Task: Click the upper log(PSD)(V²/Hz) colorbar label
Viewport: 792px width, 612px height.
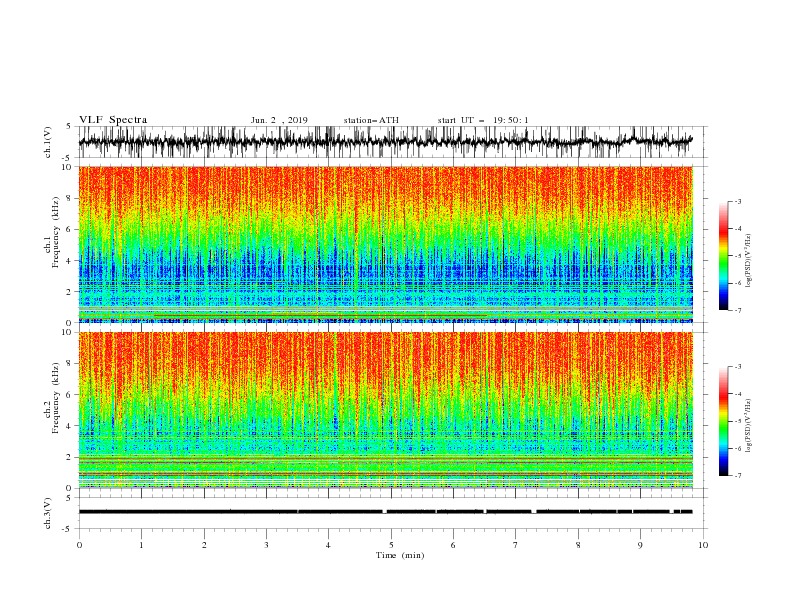Action: [x=748, y=261]
